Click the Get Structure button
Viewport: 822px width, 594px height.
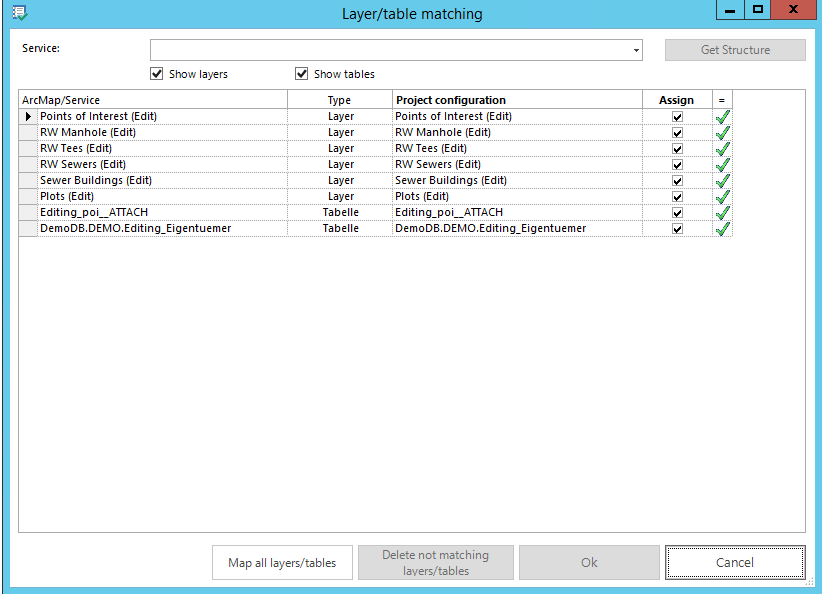point(735,49)
